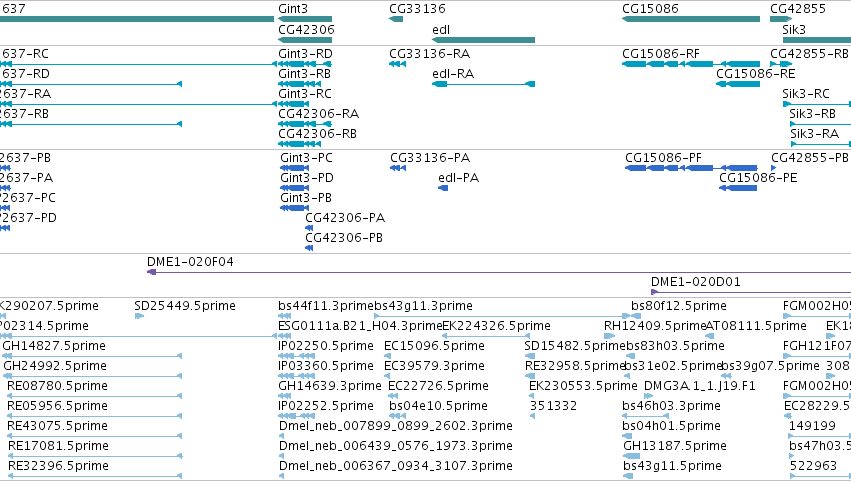Select protein CG42306-PB
The image size is (851, 481).
[344, 238]
